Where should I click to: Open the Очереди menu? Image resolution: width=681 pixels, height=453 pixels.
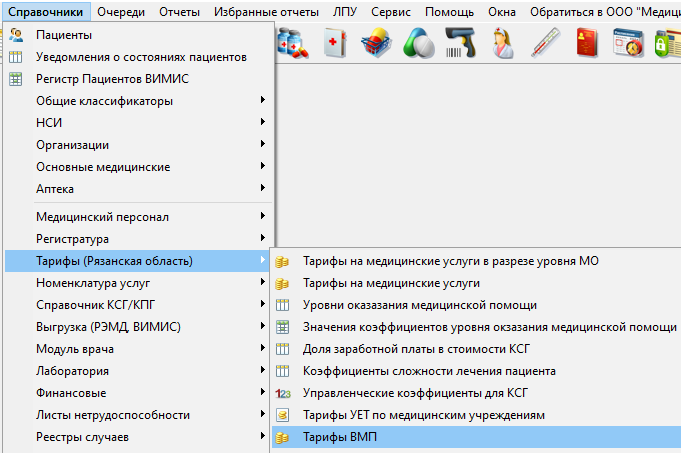pyautogui.click(x=121, y=12)
